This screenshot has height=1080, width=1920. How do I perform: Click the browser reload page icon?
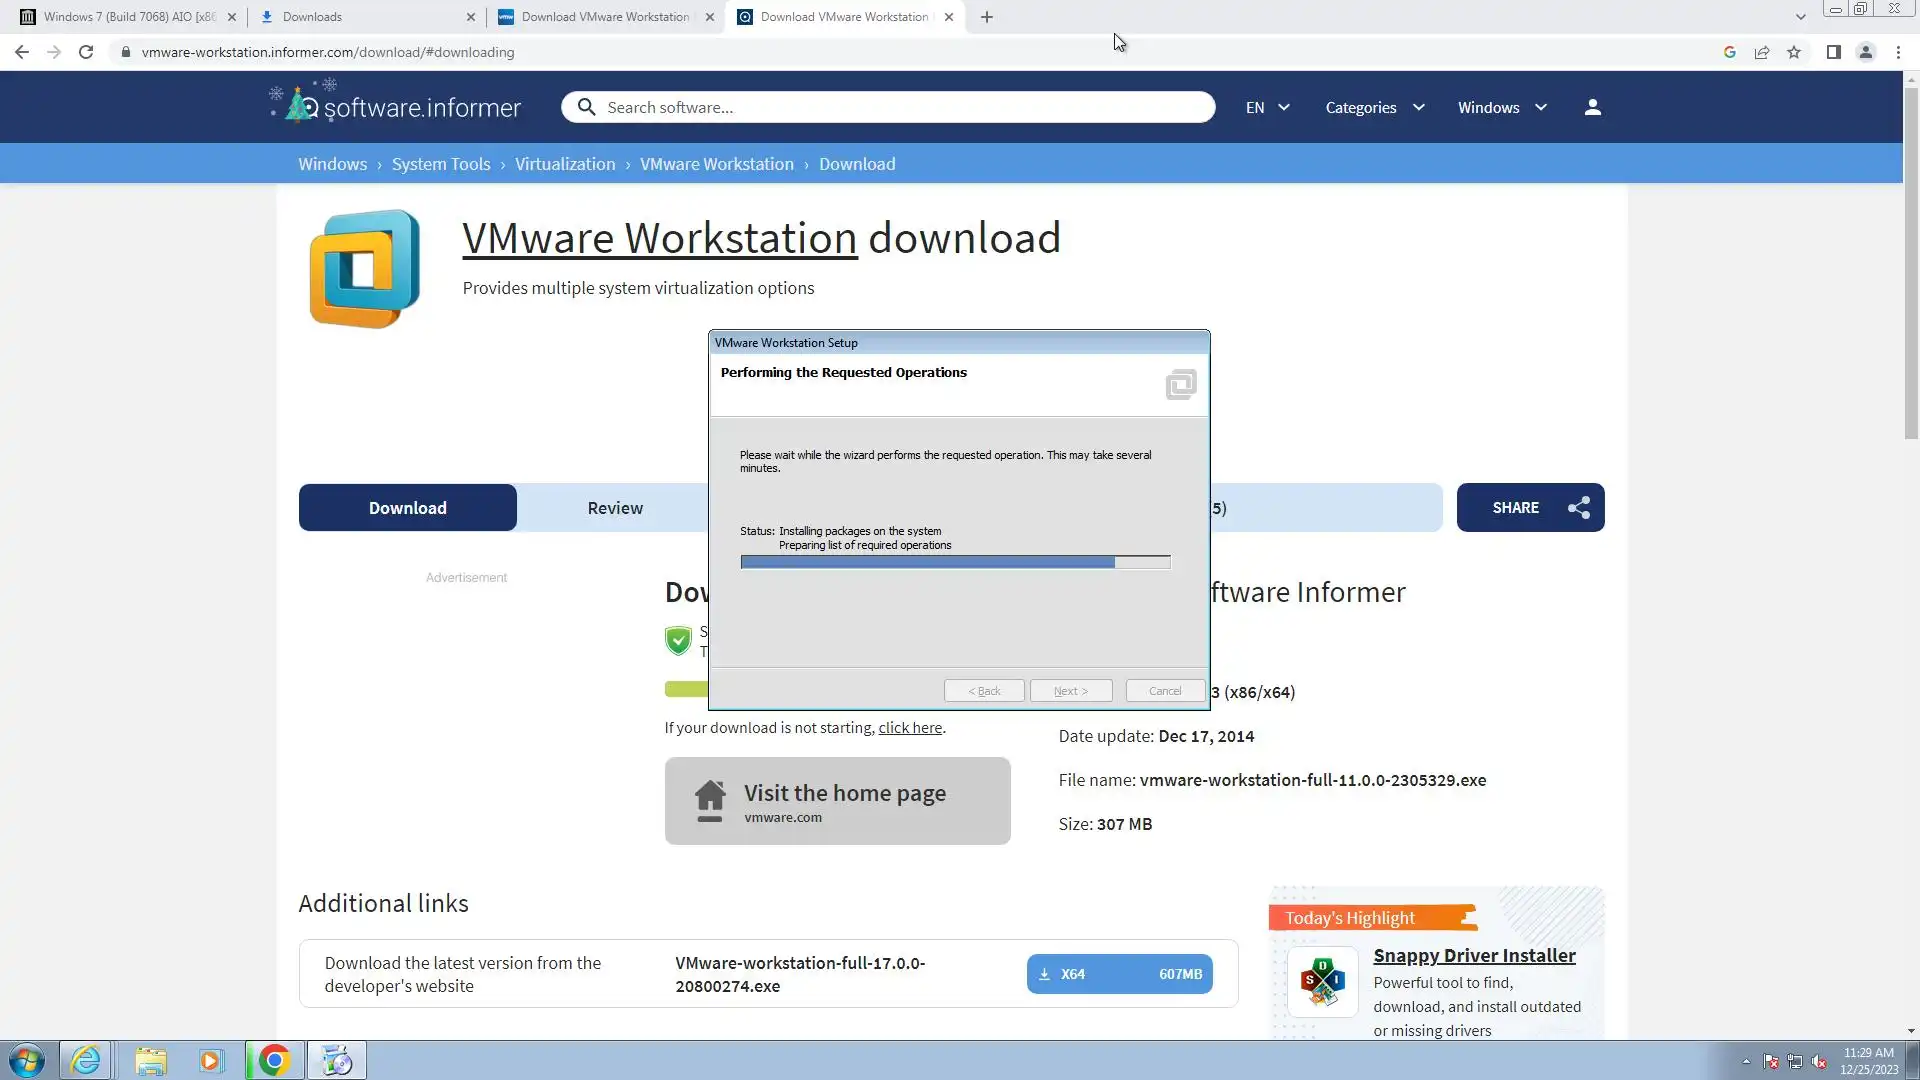point(86,52)
